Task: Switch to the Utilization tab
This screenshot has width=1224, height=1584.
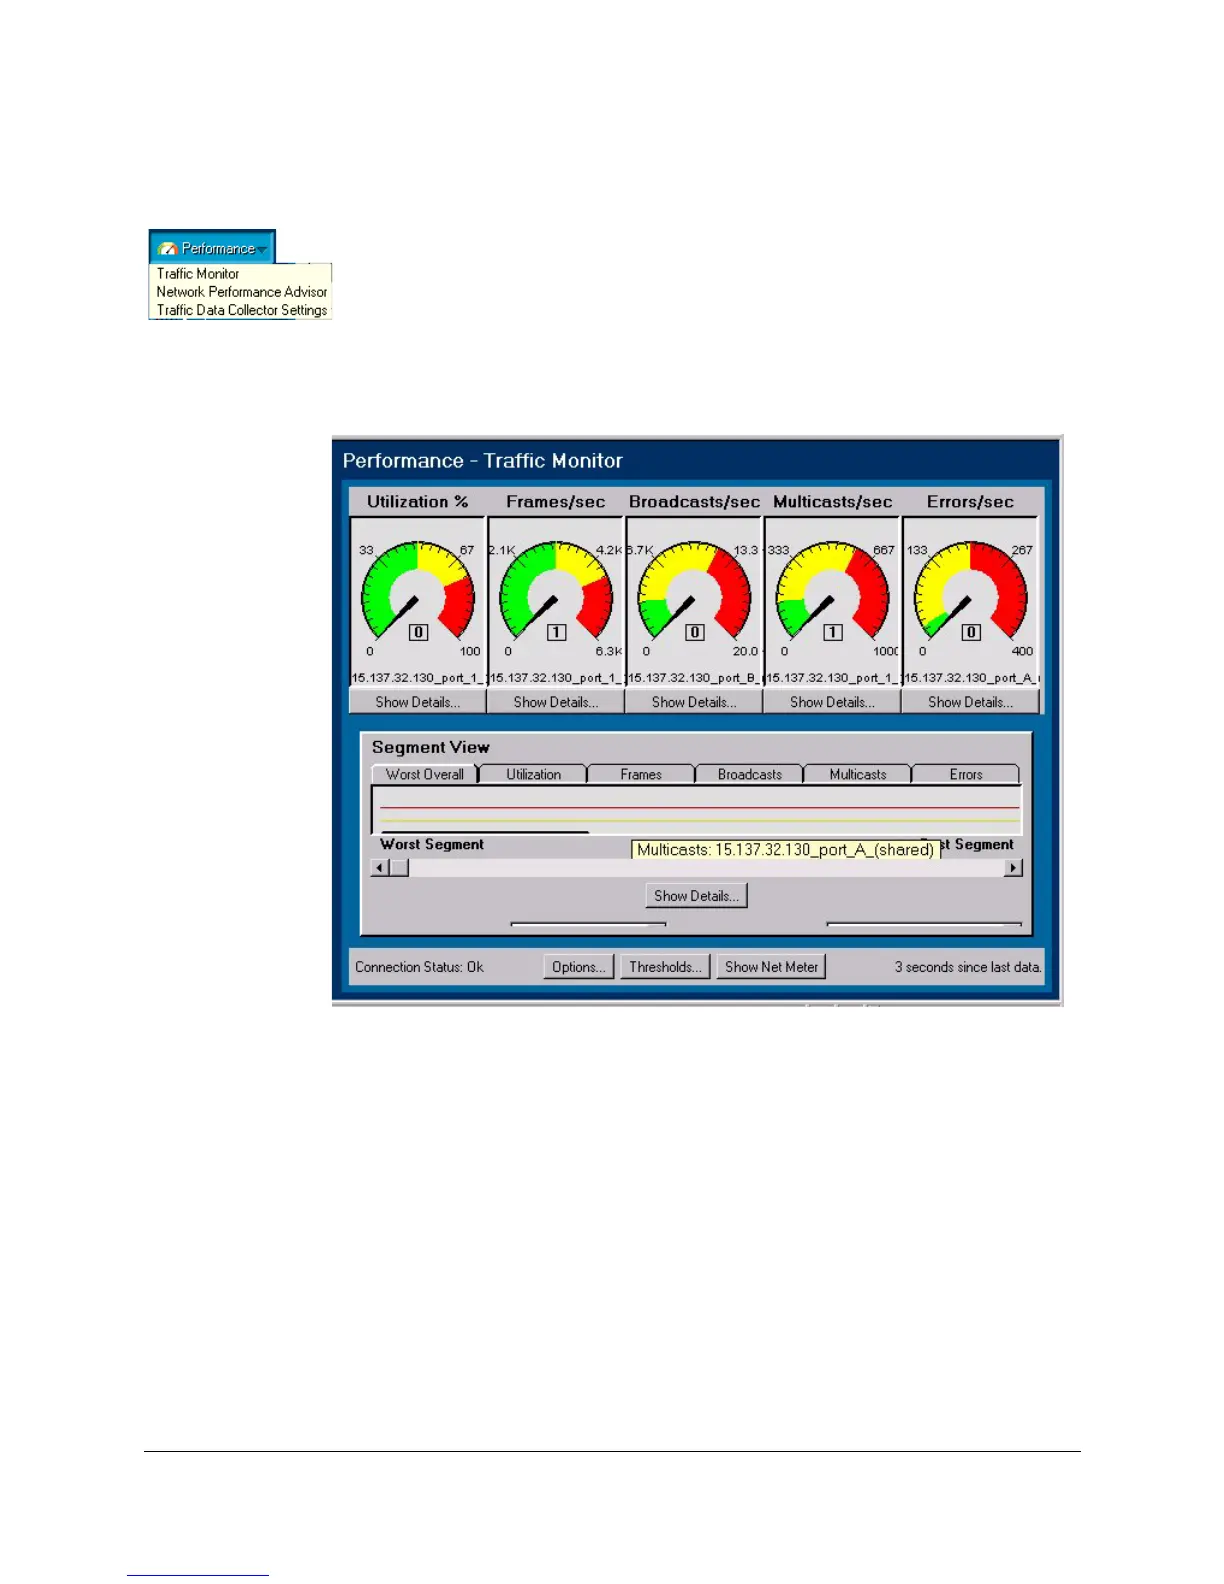Action: (x=533, y=774)
